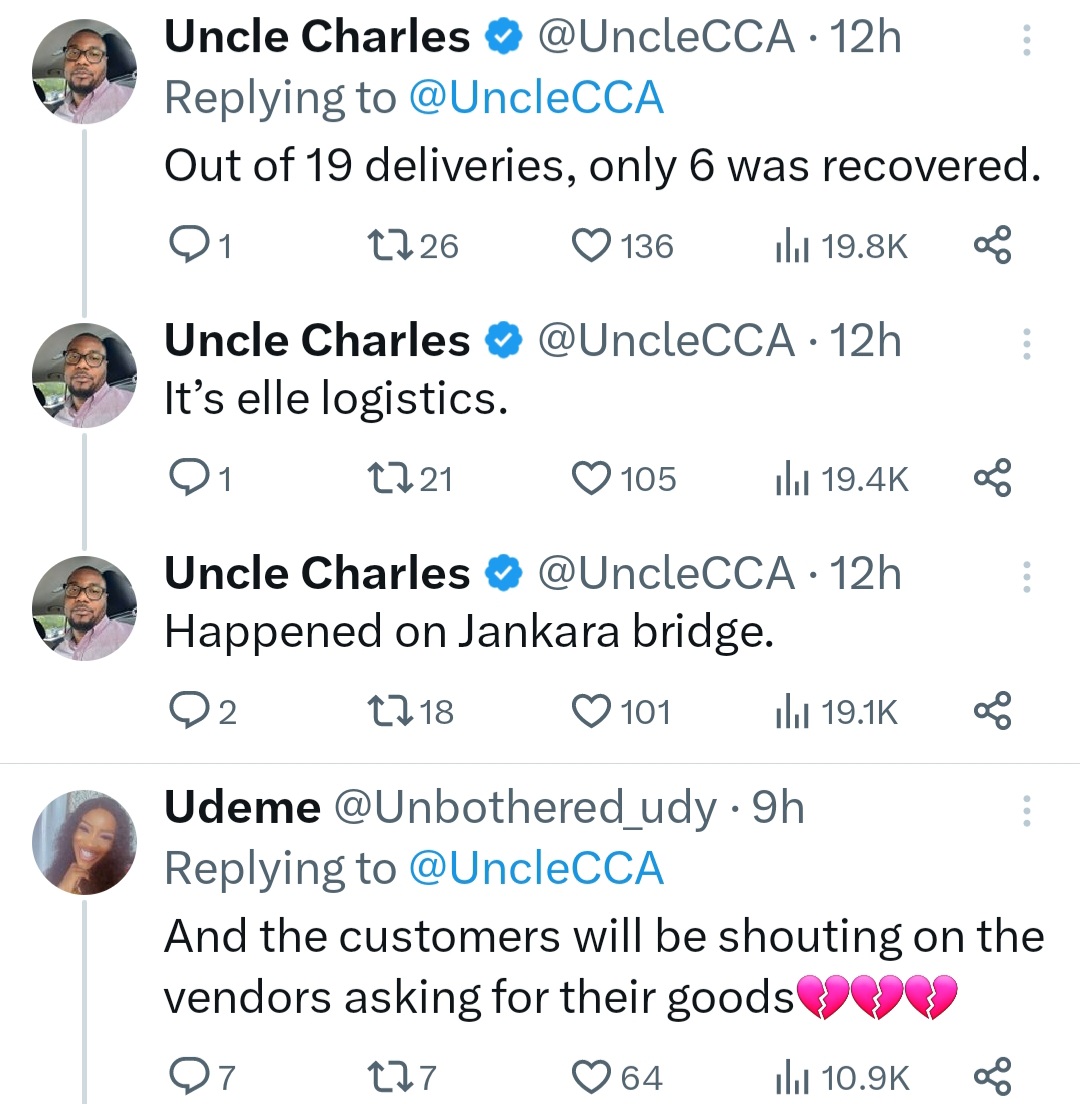The height and width of the screenshot is (1104, 1080).
Task: Reply to the "19 deliveries" tweet
Action: click(x=186, y=246)
